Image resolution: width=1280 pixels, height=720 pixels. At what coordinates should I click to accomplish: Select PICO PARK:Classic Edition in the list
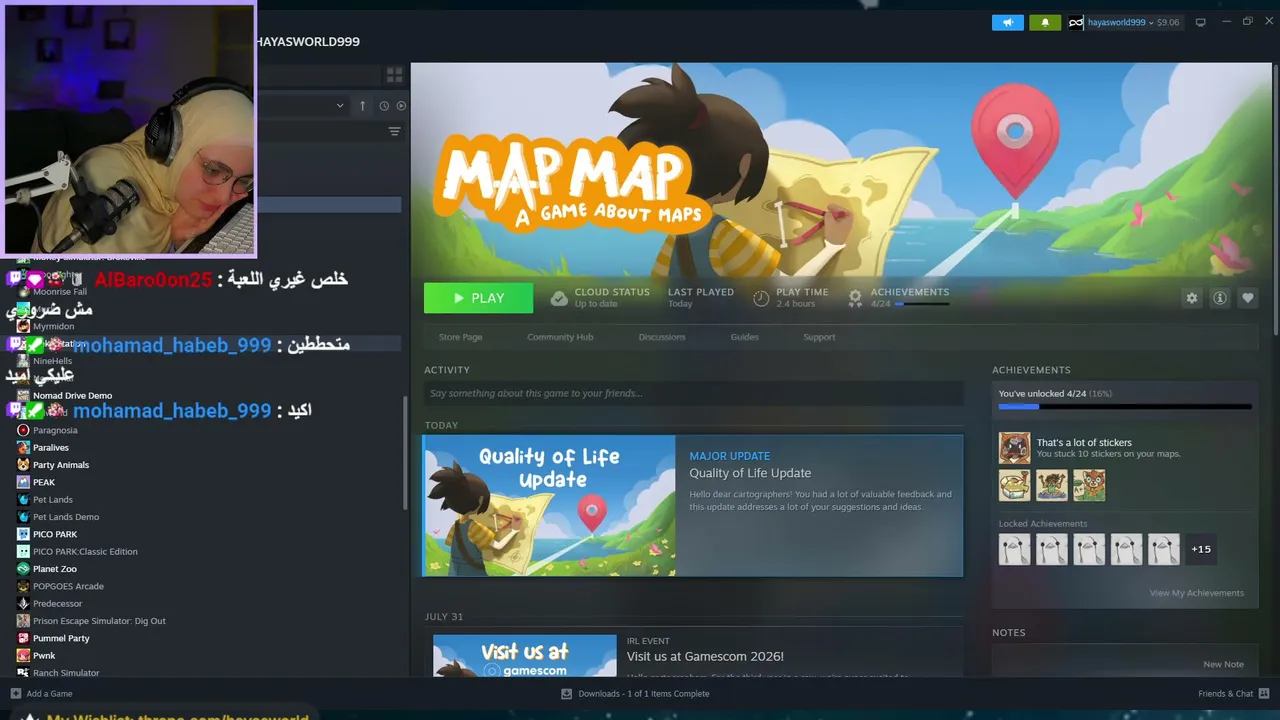click(85, 552)
